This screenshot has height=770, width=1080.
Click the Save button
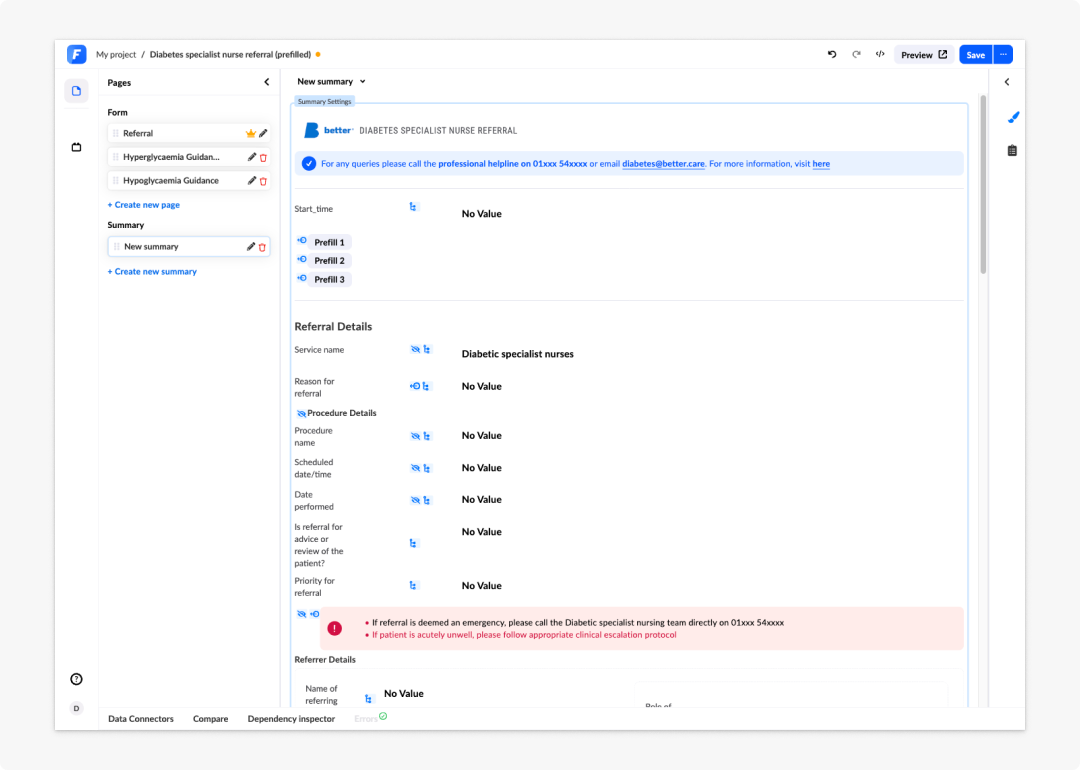(975, 54)
